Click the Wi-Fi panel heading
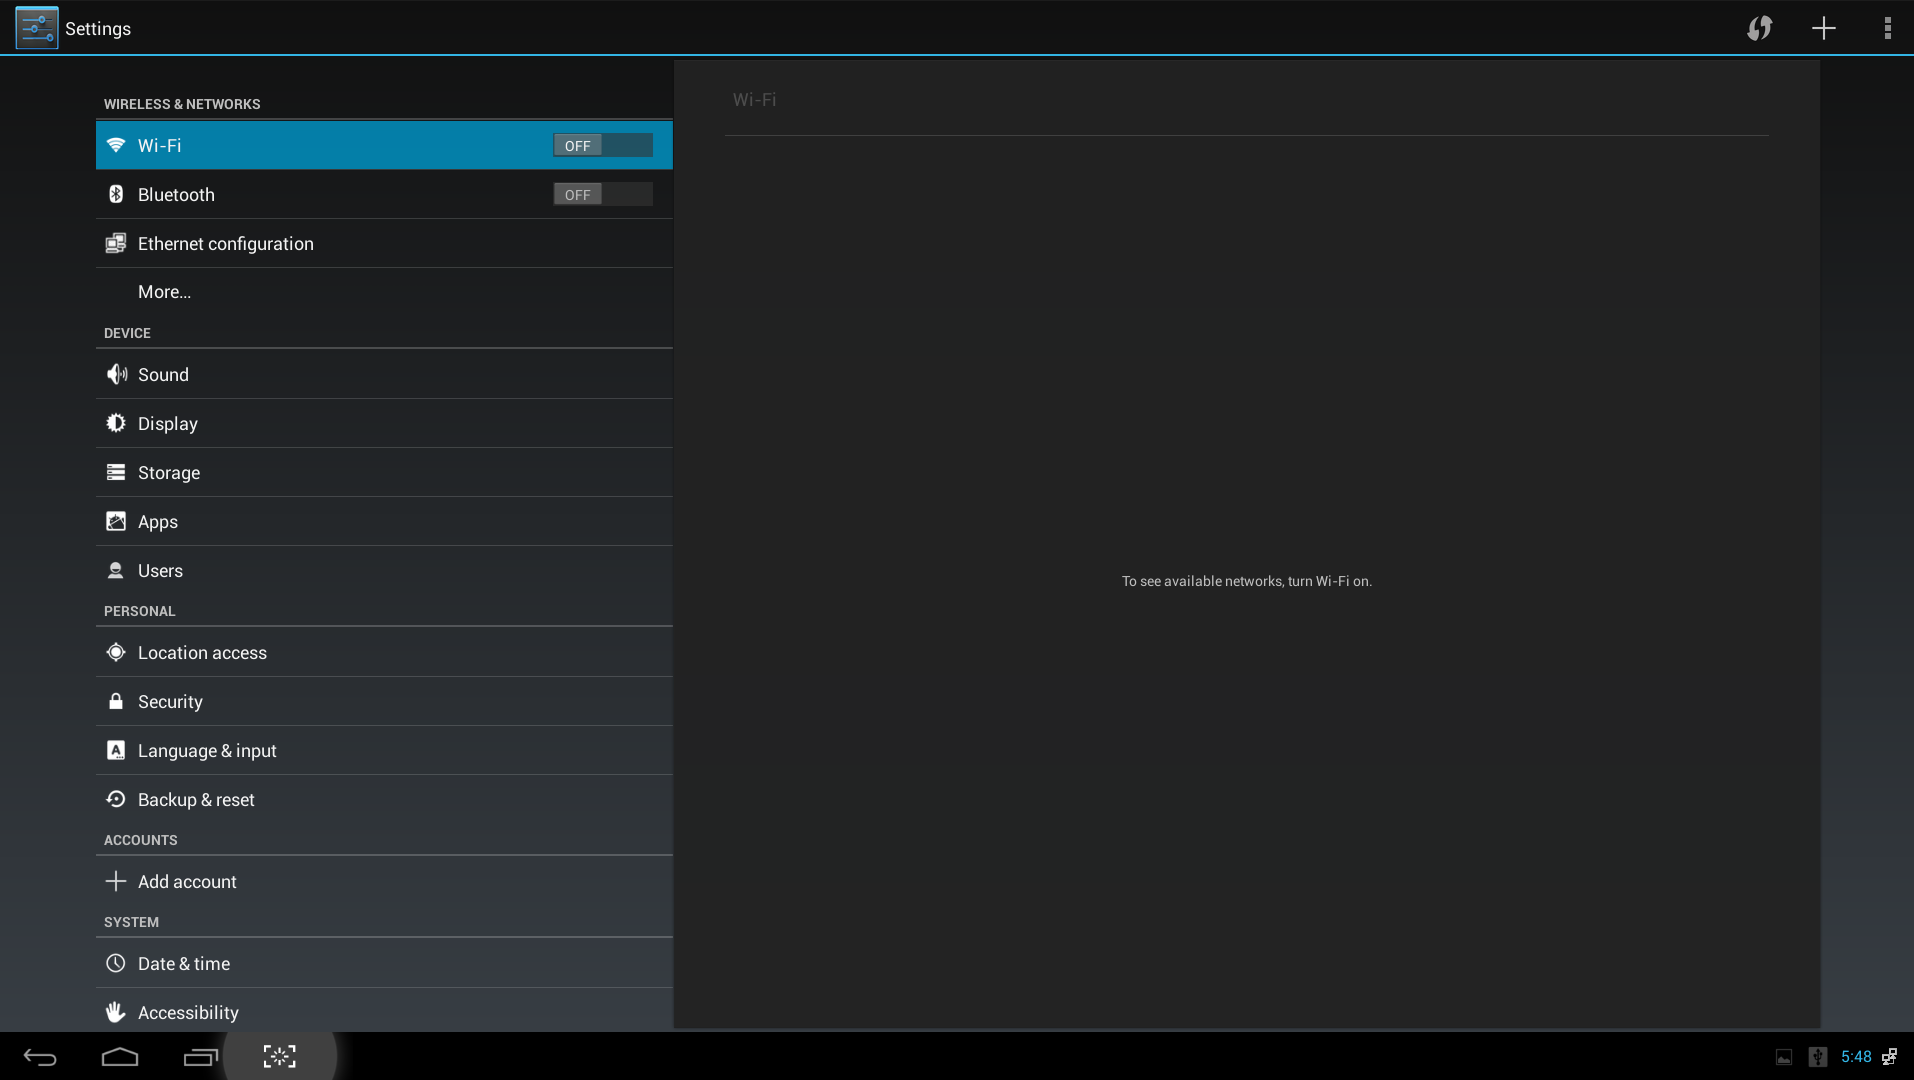This screenshot has width=1914, height=1080. coord(755,100)
